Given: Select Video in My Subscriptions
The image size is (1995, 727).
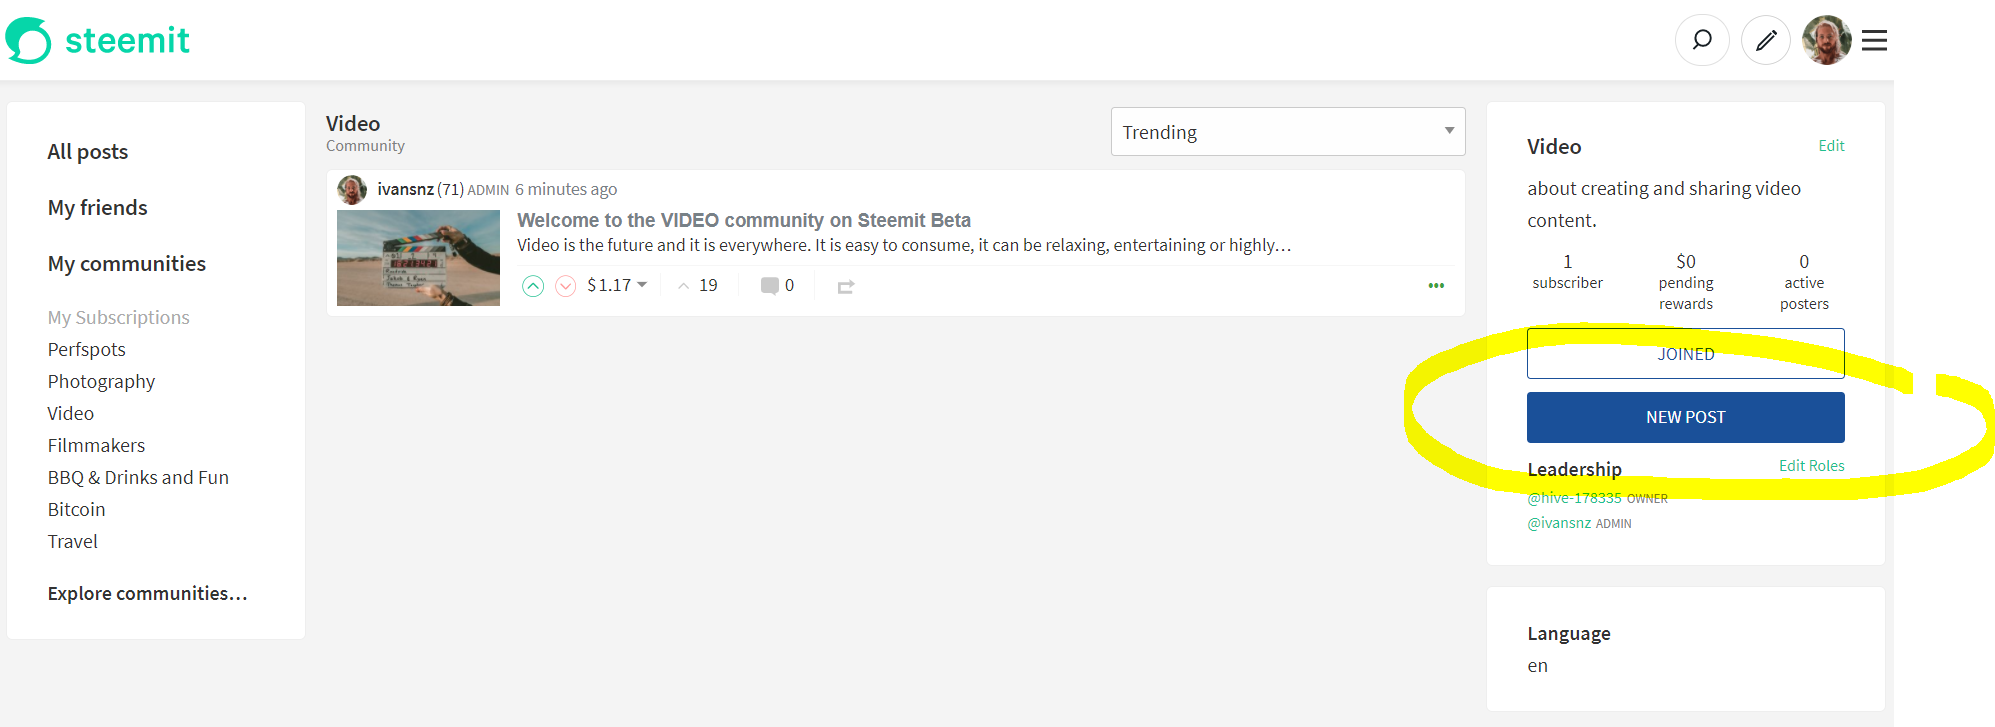Looking at the screenshot, I should tap(71, 414).
